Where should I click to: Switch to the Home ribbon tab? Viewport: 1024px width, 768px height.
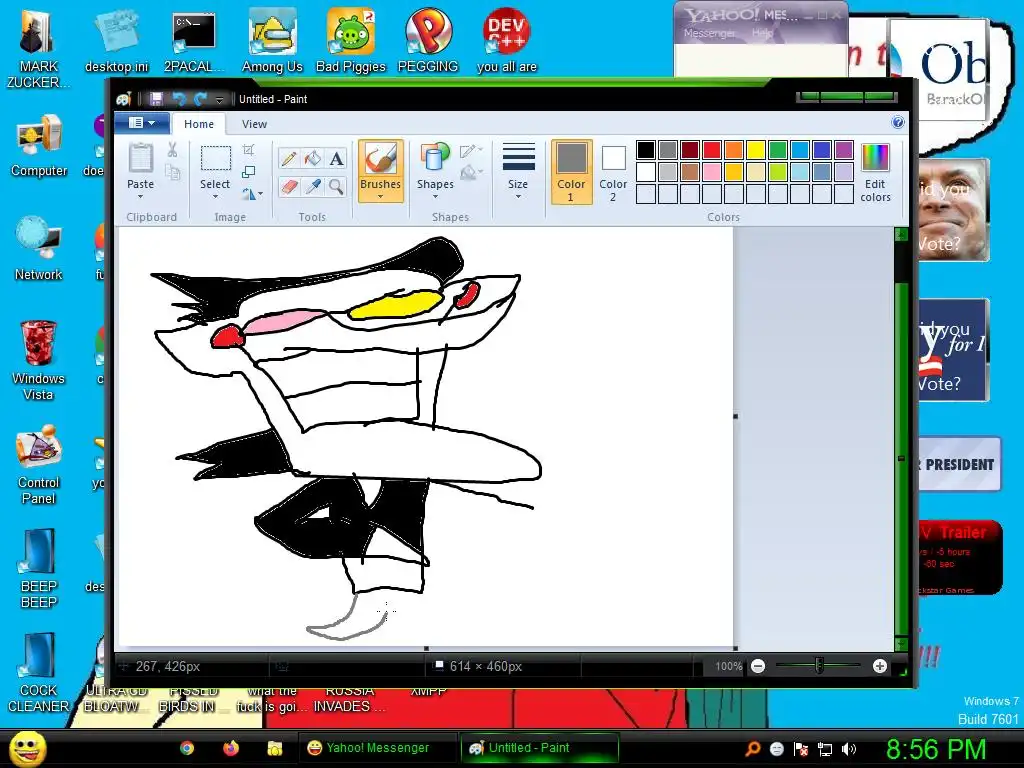(199, 124)
